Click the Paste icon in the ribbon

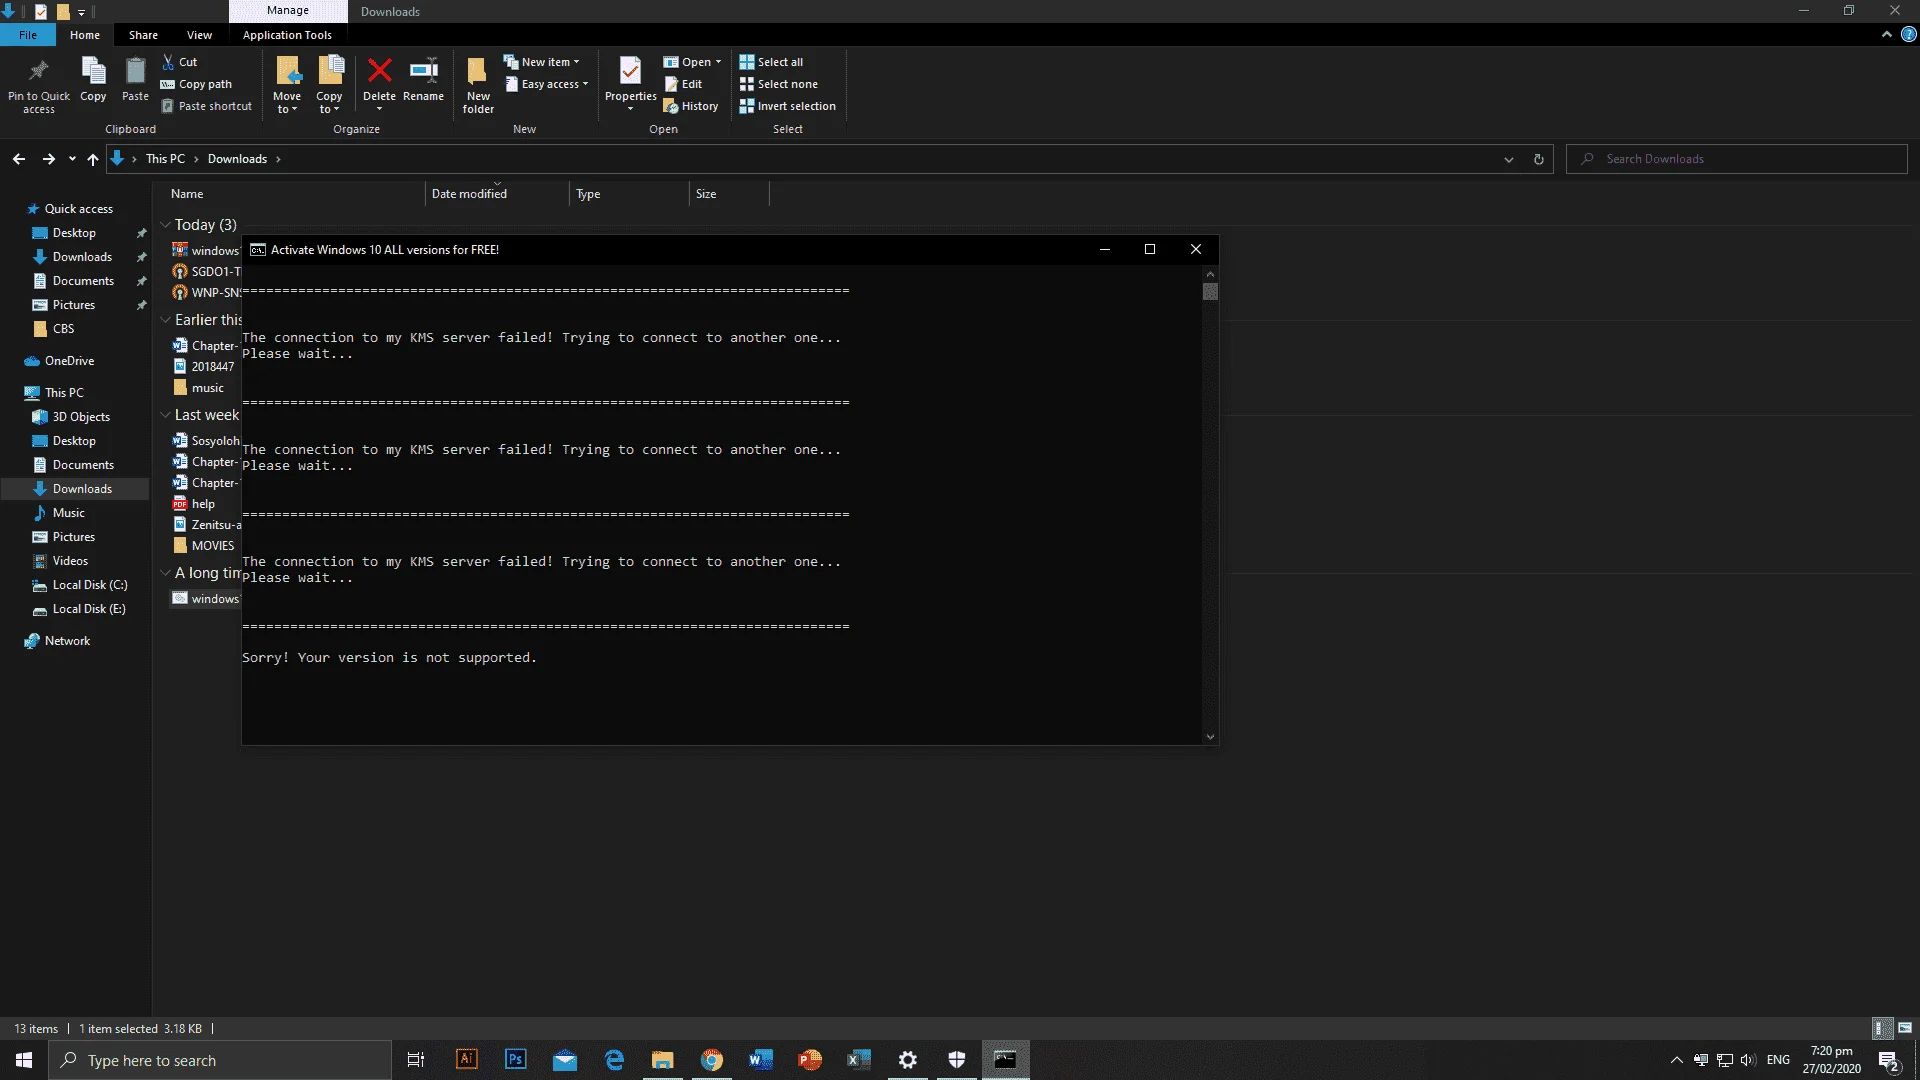coord(135,72)
